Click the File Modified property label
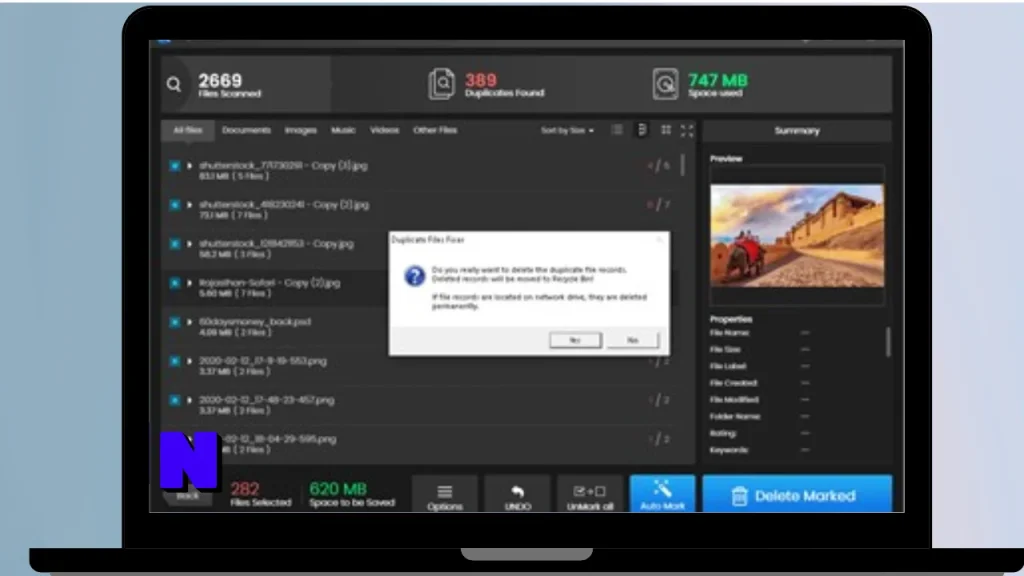1024x576 pixels. coord(734,400)
